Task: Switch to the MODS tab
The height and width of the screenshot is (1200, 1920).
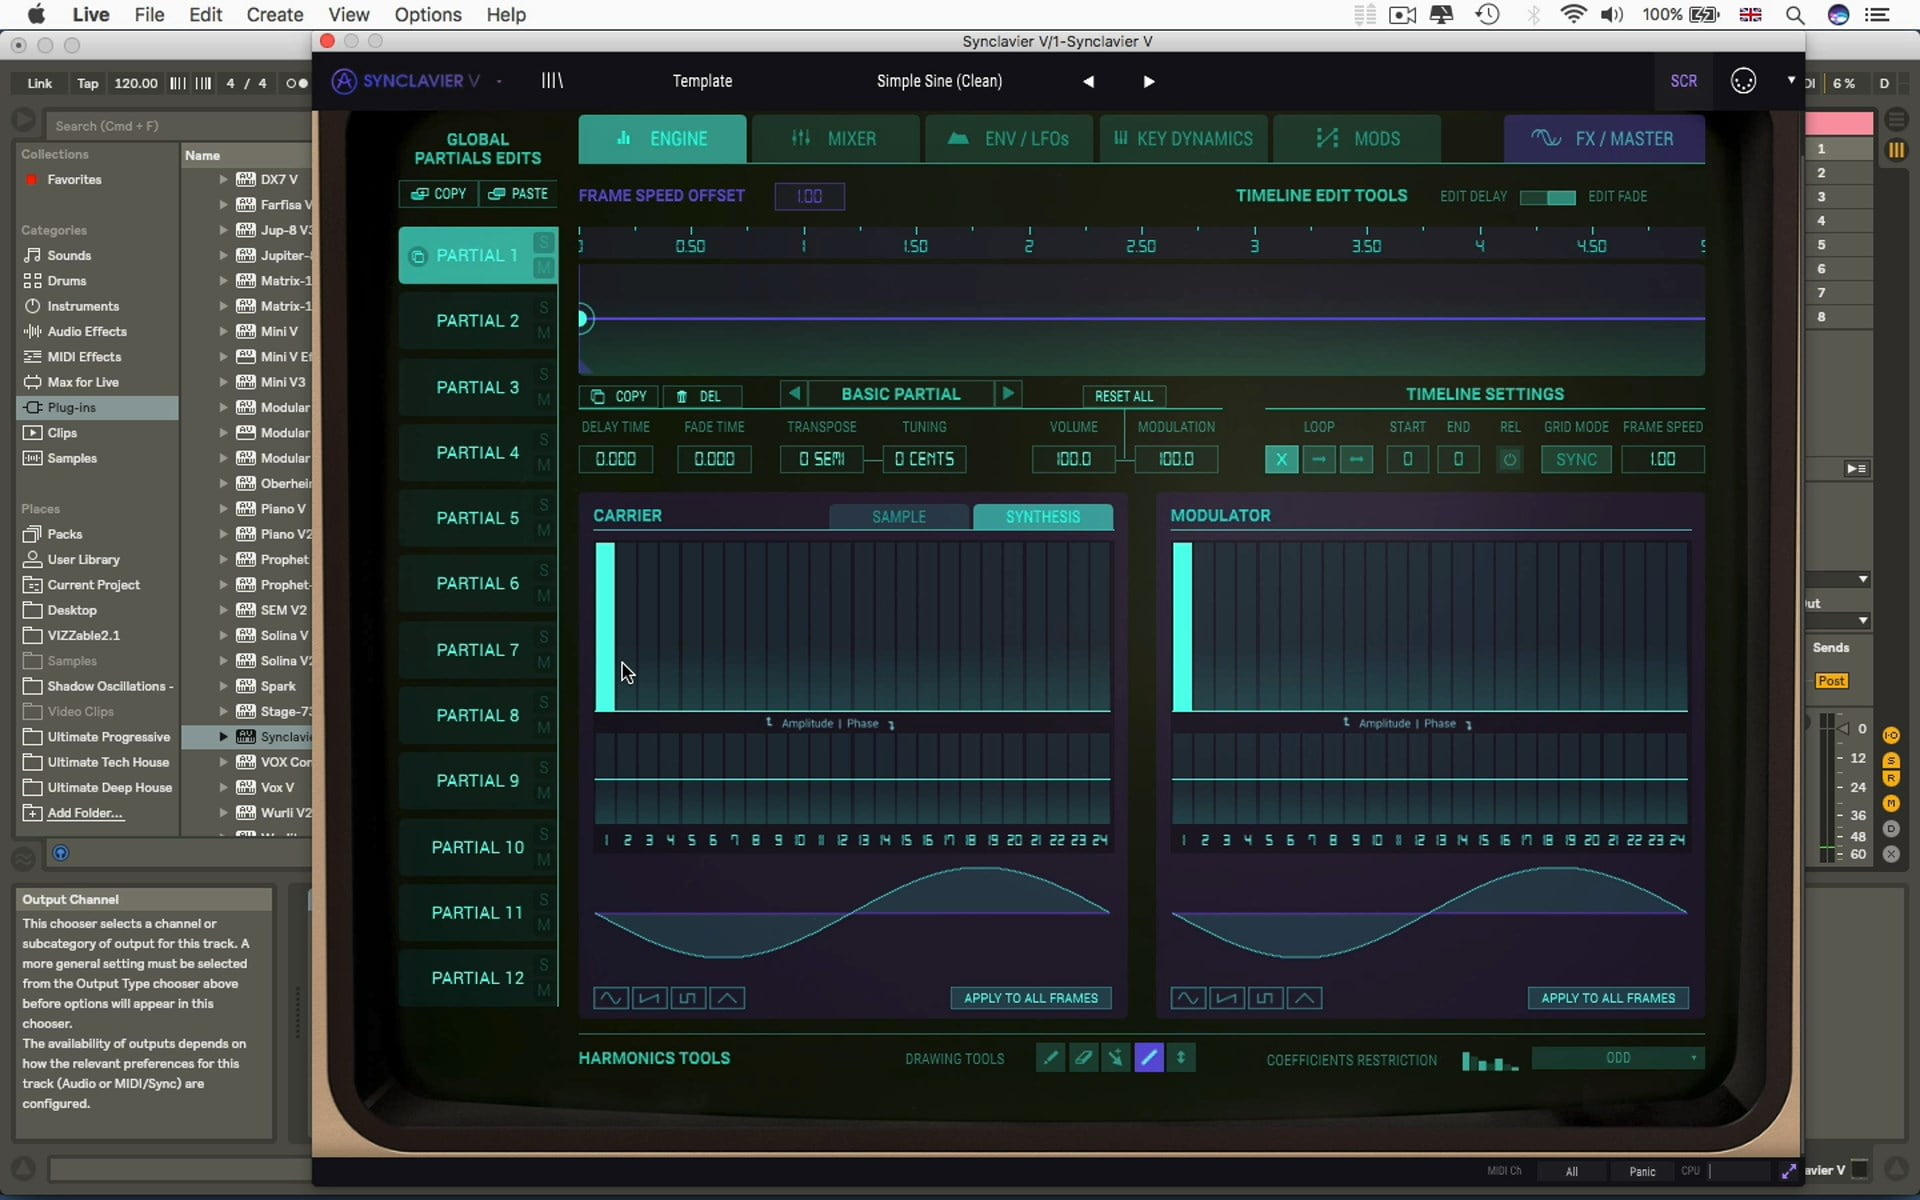Action: click(1357, 139)
